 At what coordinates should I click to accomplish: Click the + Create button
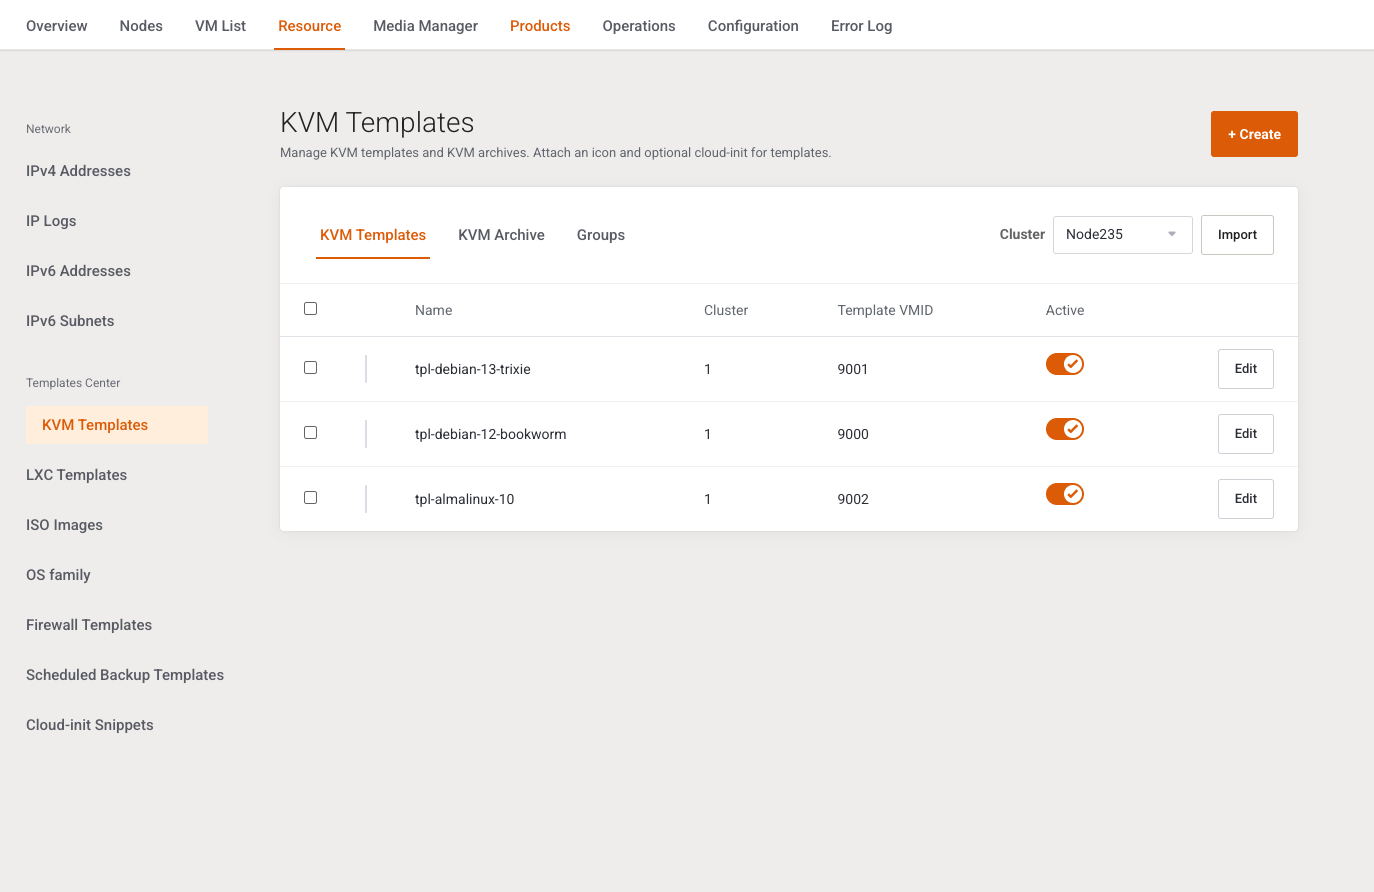pyautogui.click(x=1254, y=134)
